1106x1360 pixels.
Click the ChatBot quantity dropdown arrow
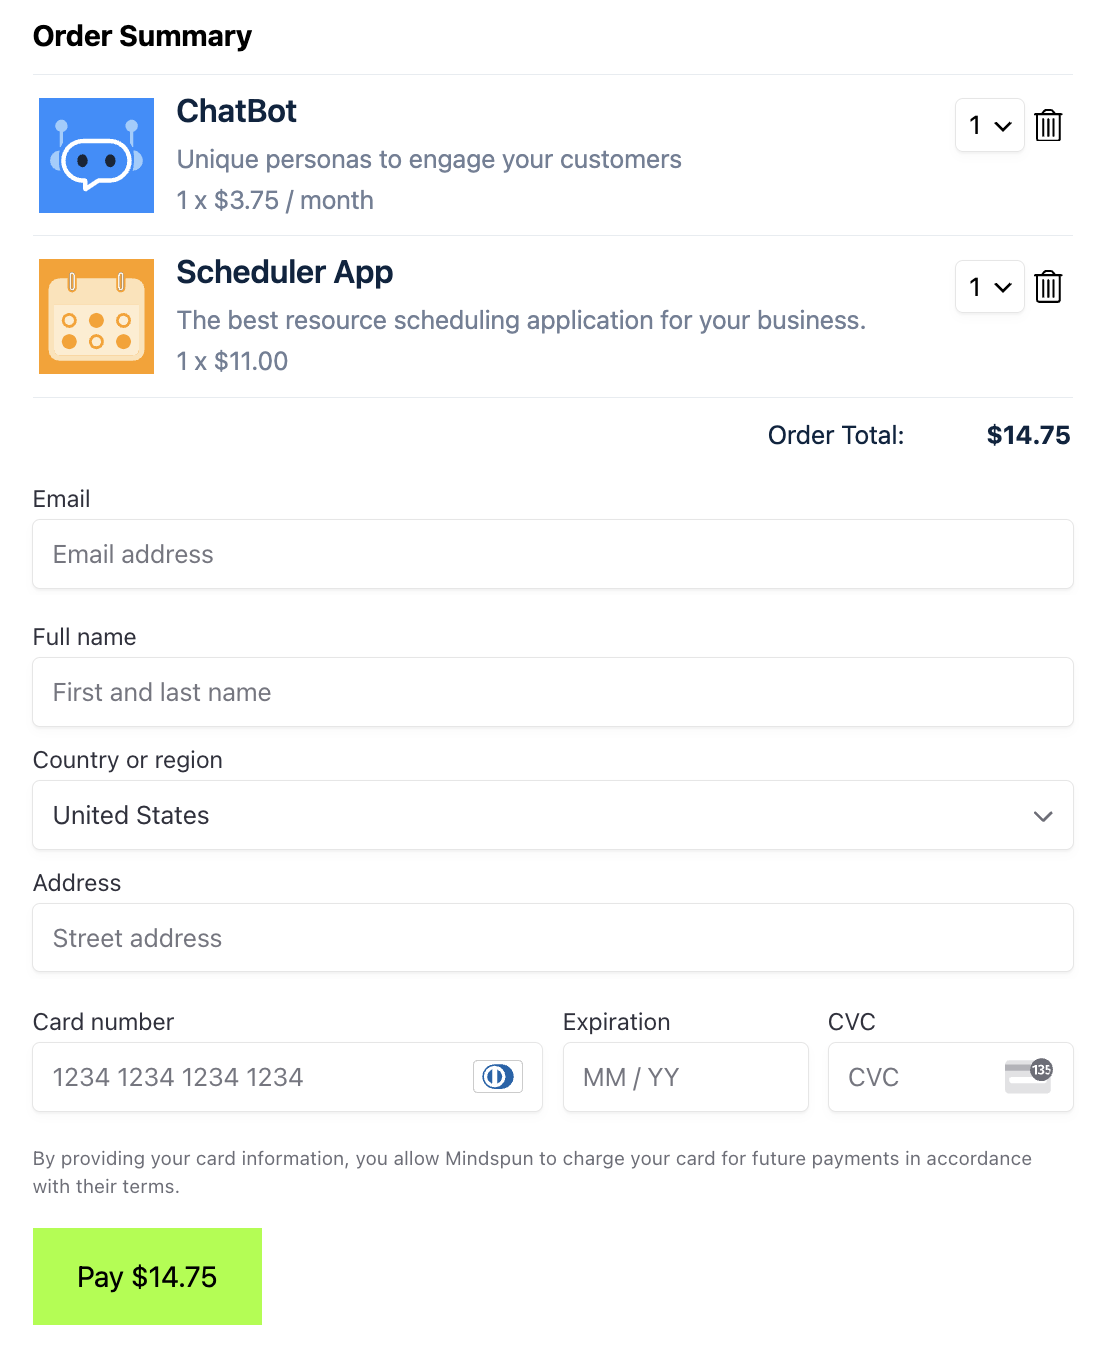1003,126
